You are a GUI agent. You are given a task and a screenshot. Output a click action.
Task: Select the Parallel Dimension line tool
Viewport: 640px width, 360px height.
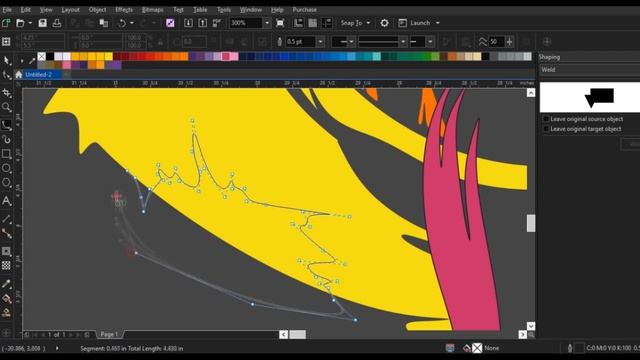[x=6, y=219]
